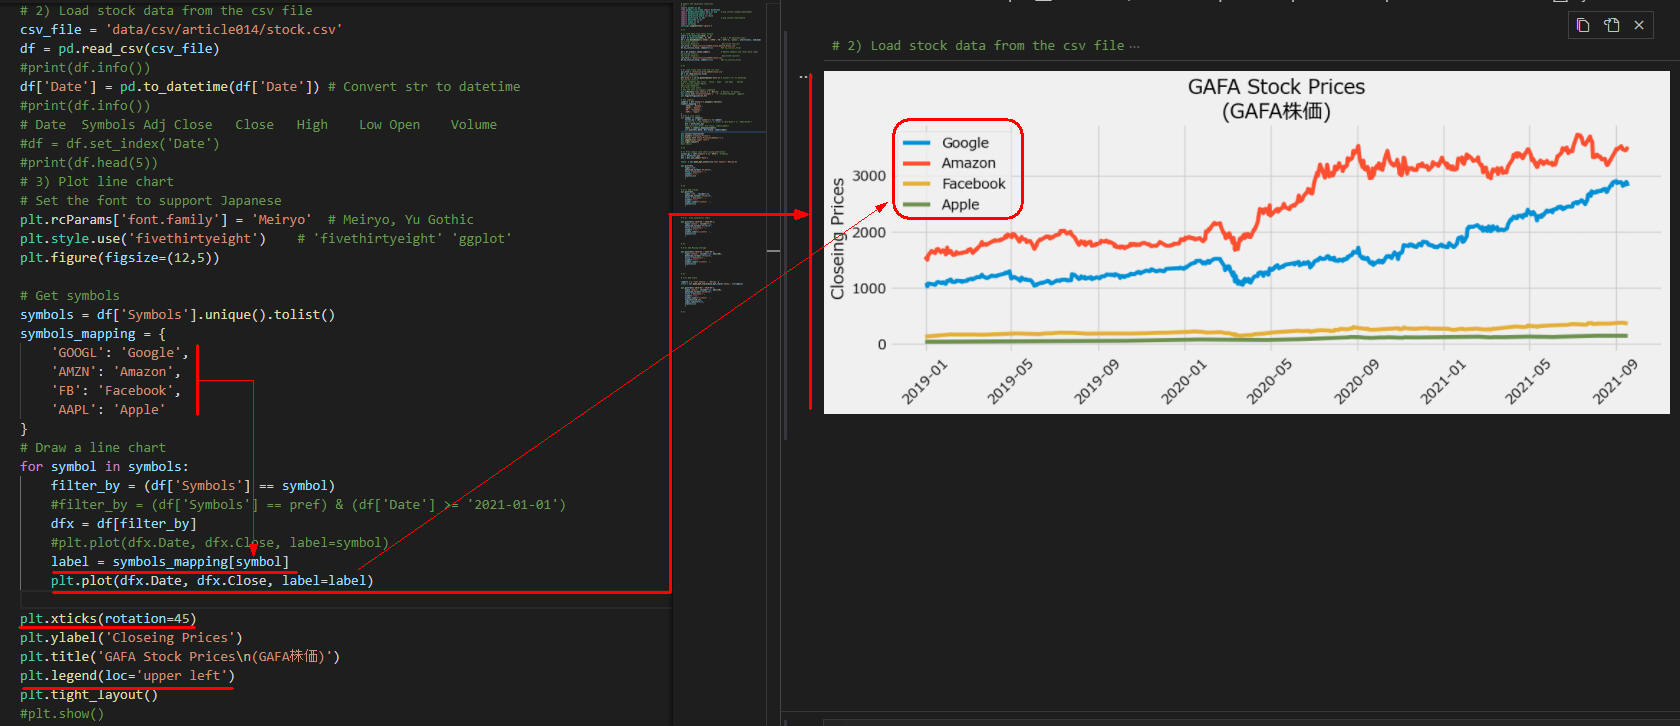This screenshot has width=1680, height=726.
Task: Click the 'AMZN': 'Amazon' mapping entry
Action: point(116,372)
